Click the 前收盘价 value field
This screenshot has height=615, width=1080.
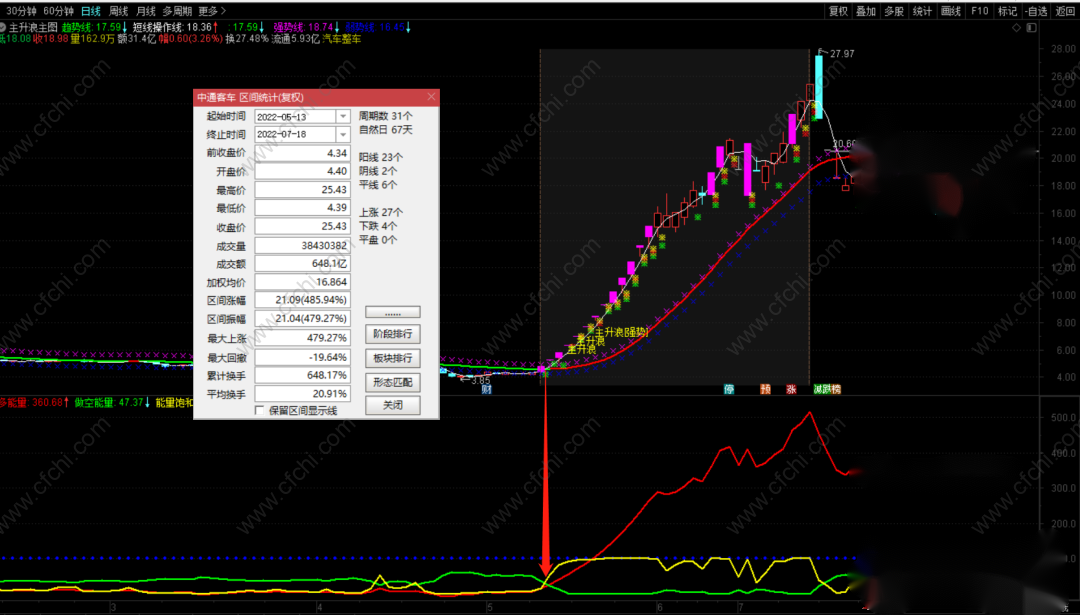coord(302,153)
